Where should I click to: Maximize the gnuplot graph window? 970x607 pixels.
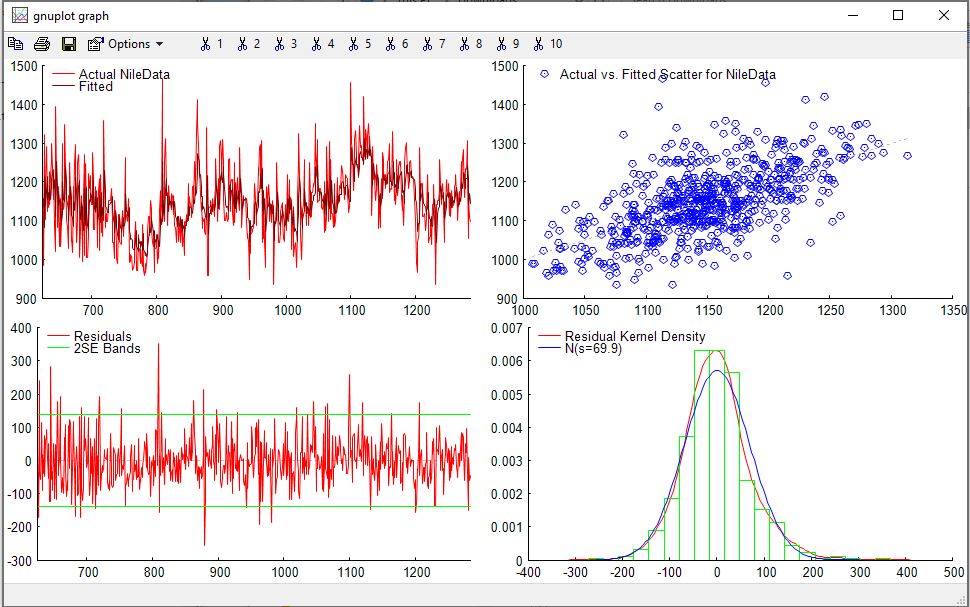tap(897, 15)
